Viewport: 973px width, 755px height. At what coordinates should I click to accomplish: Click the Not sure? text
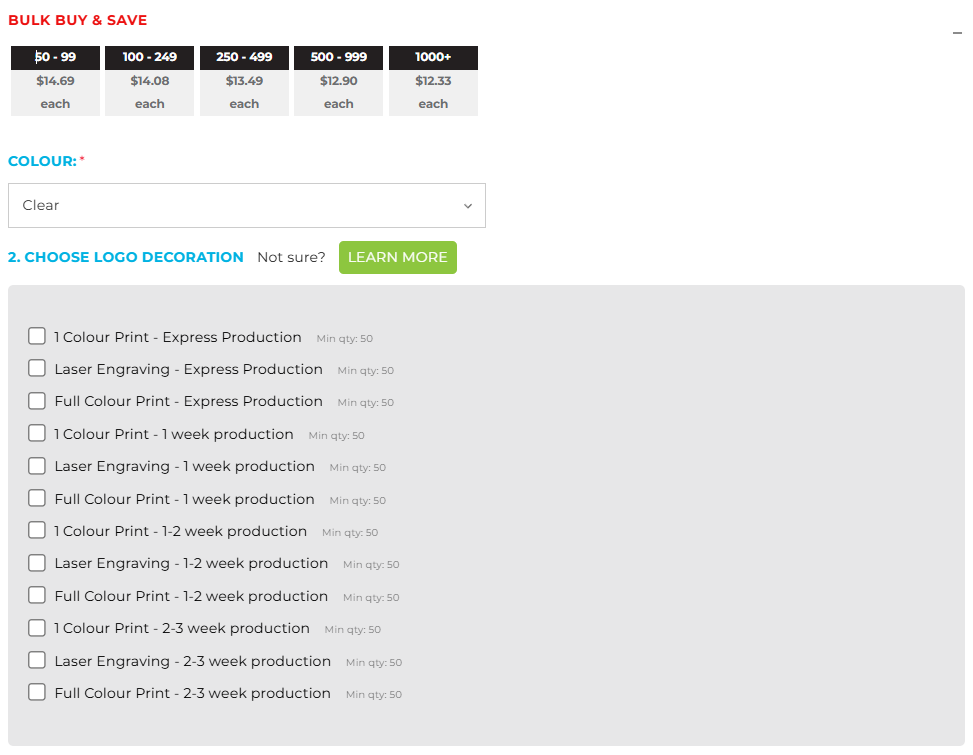pos(291,257)
